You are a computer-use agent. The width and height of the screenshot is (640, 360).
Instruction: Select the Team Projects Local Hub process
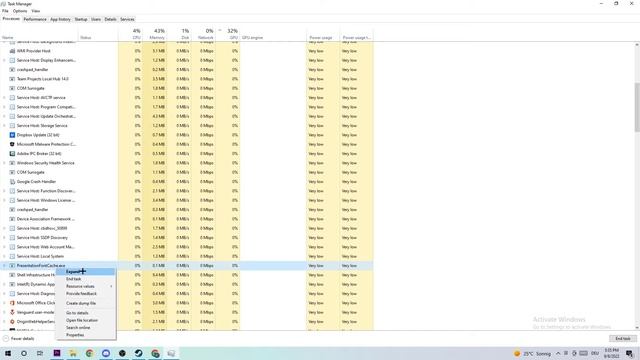pos(187,79)
